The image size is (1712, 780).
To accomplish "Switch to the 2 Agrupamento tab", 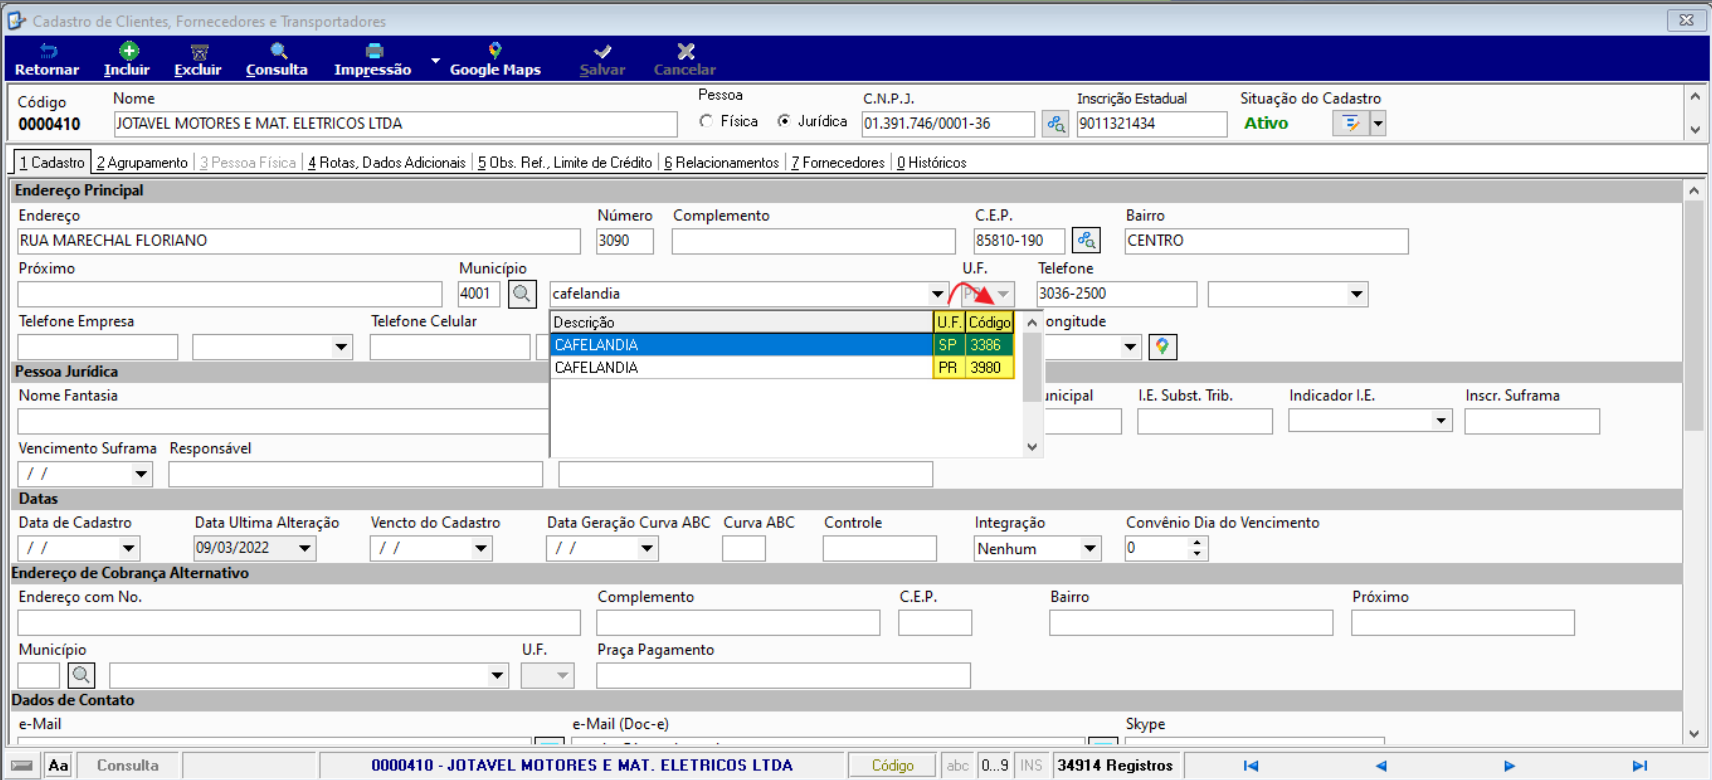I will point(142,162).
